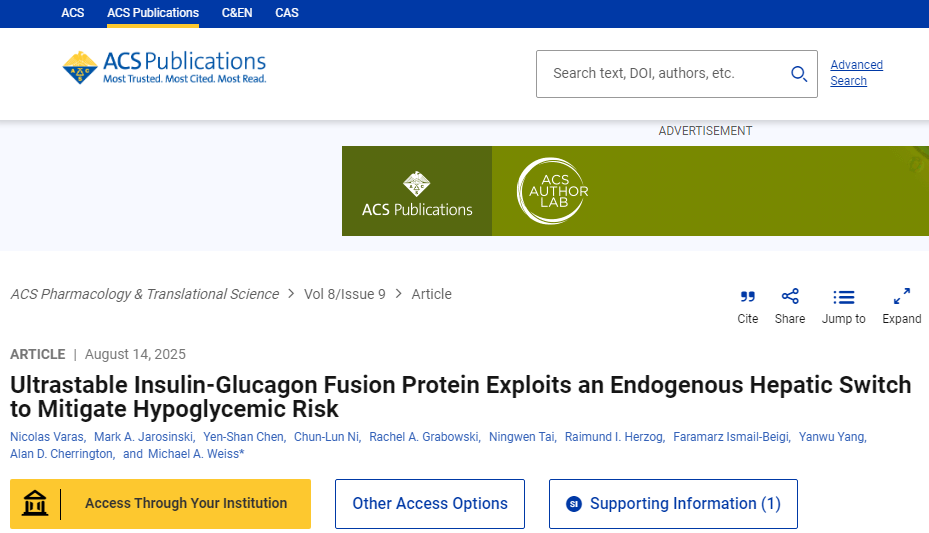Go to Vol 8/Issue 9 breadcrumb
Viewport: 929px width, 533px height.
344,294
